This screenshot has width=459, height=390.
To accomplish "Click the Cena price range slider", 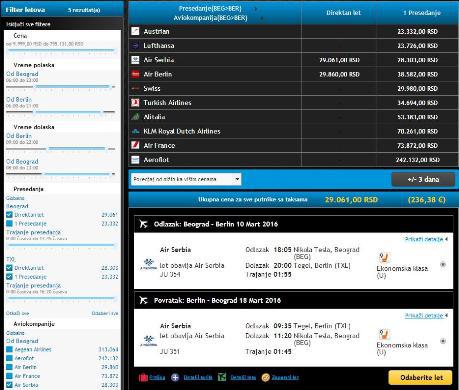I will [x=62, y=51].
